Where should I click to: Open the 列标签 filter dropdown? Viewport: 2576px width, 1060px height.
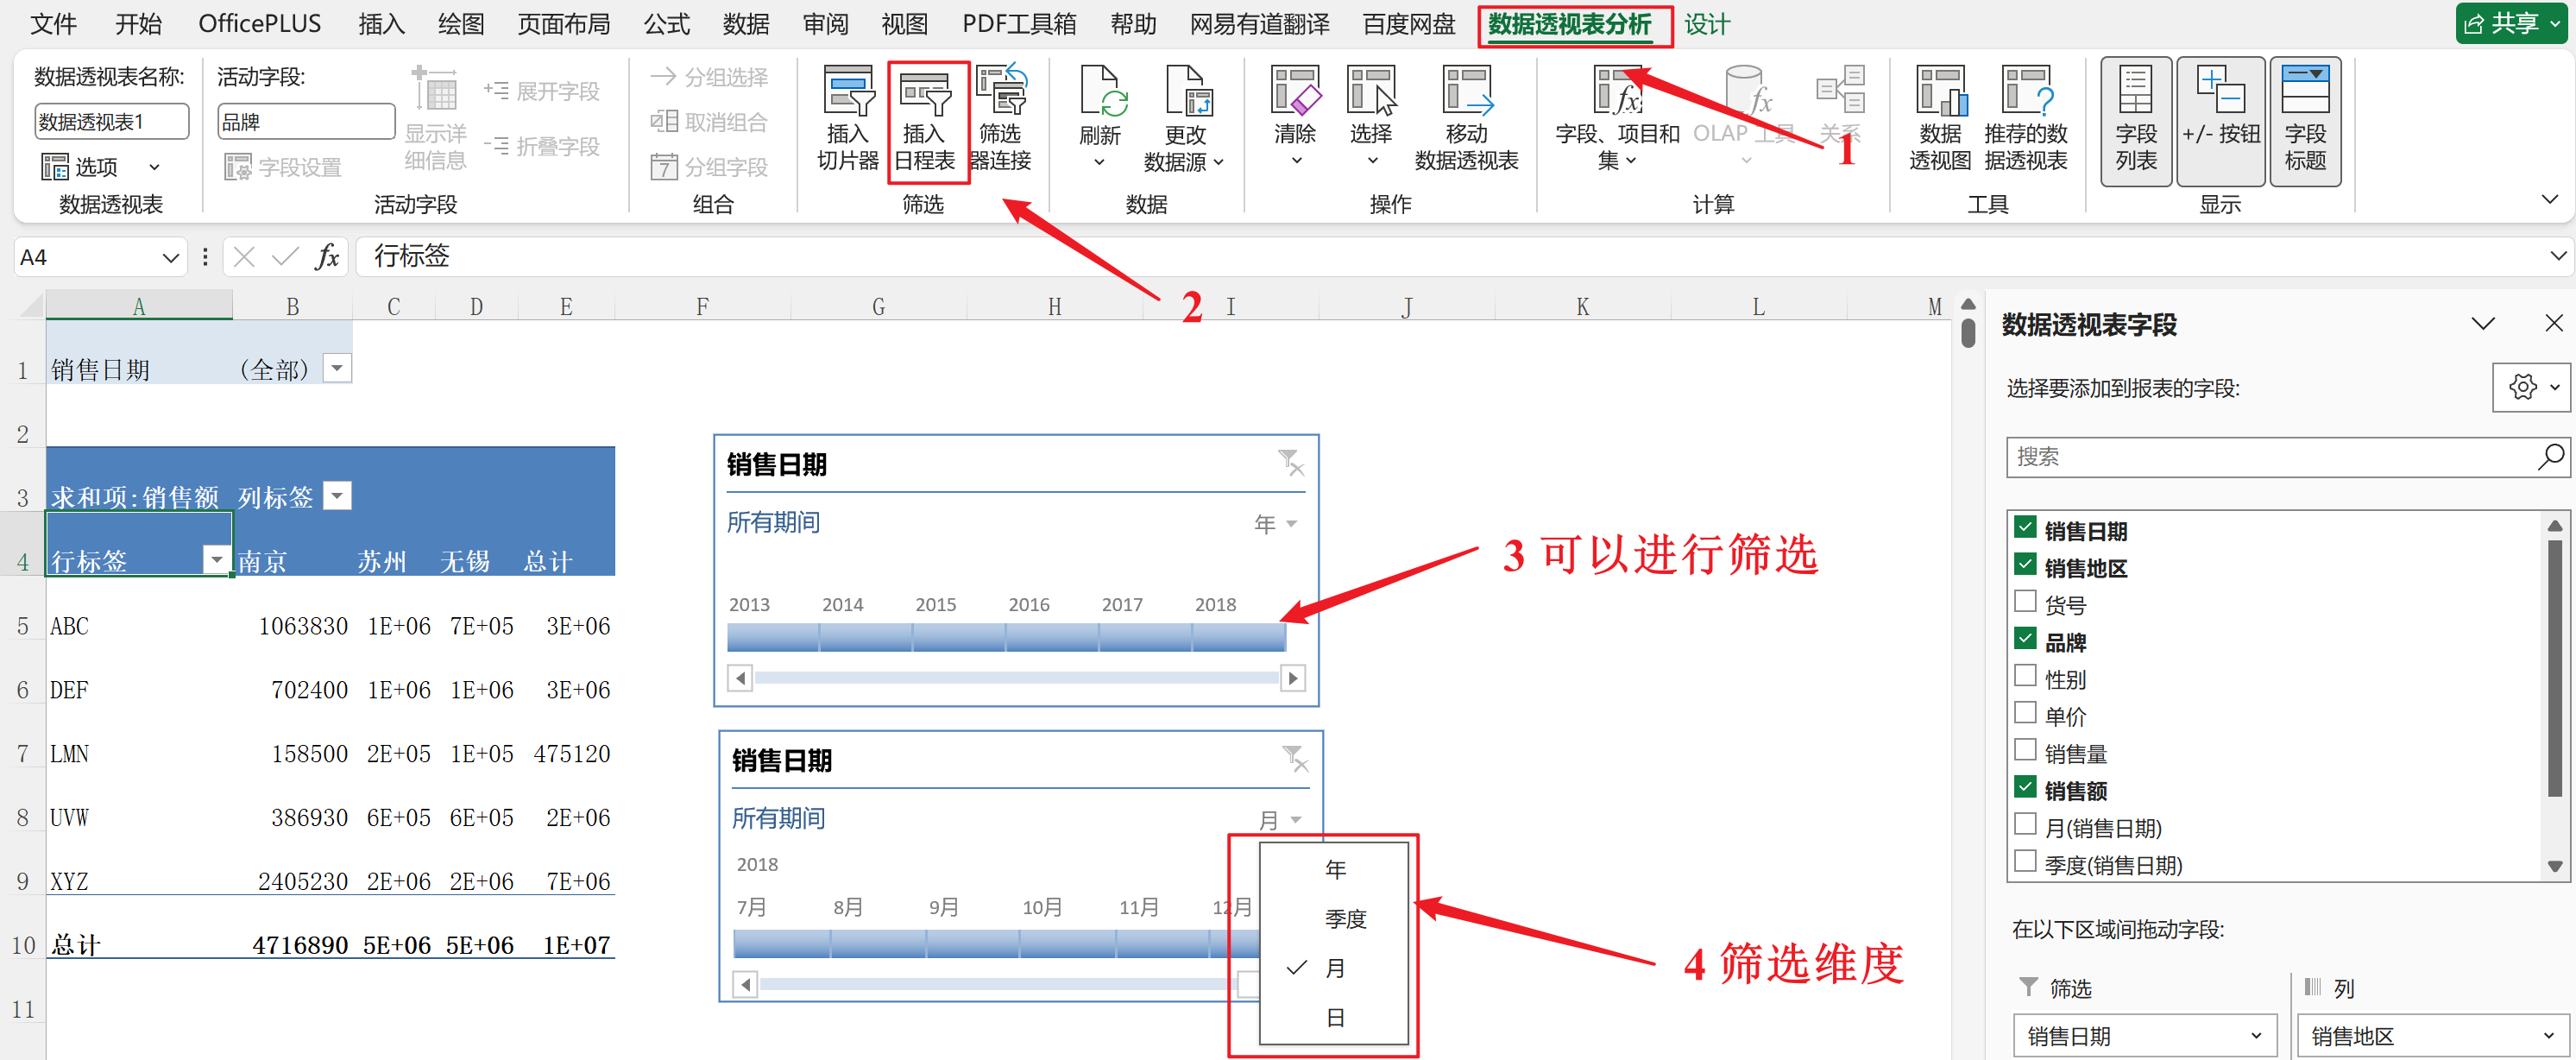coord(338,496)
